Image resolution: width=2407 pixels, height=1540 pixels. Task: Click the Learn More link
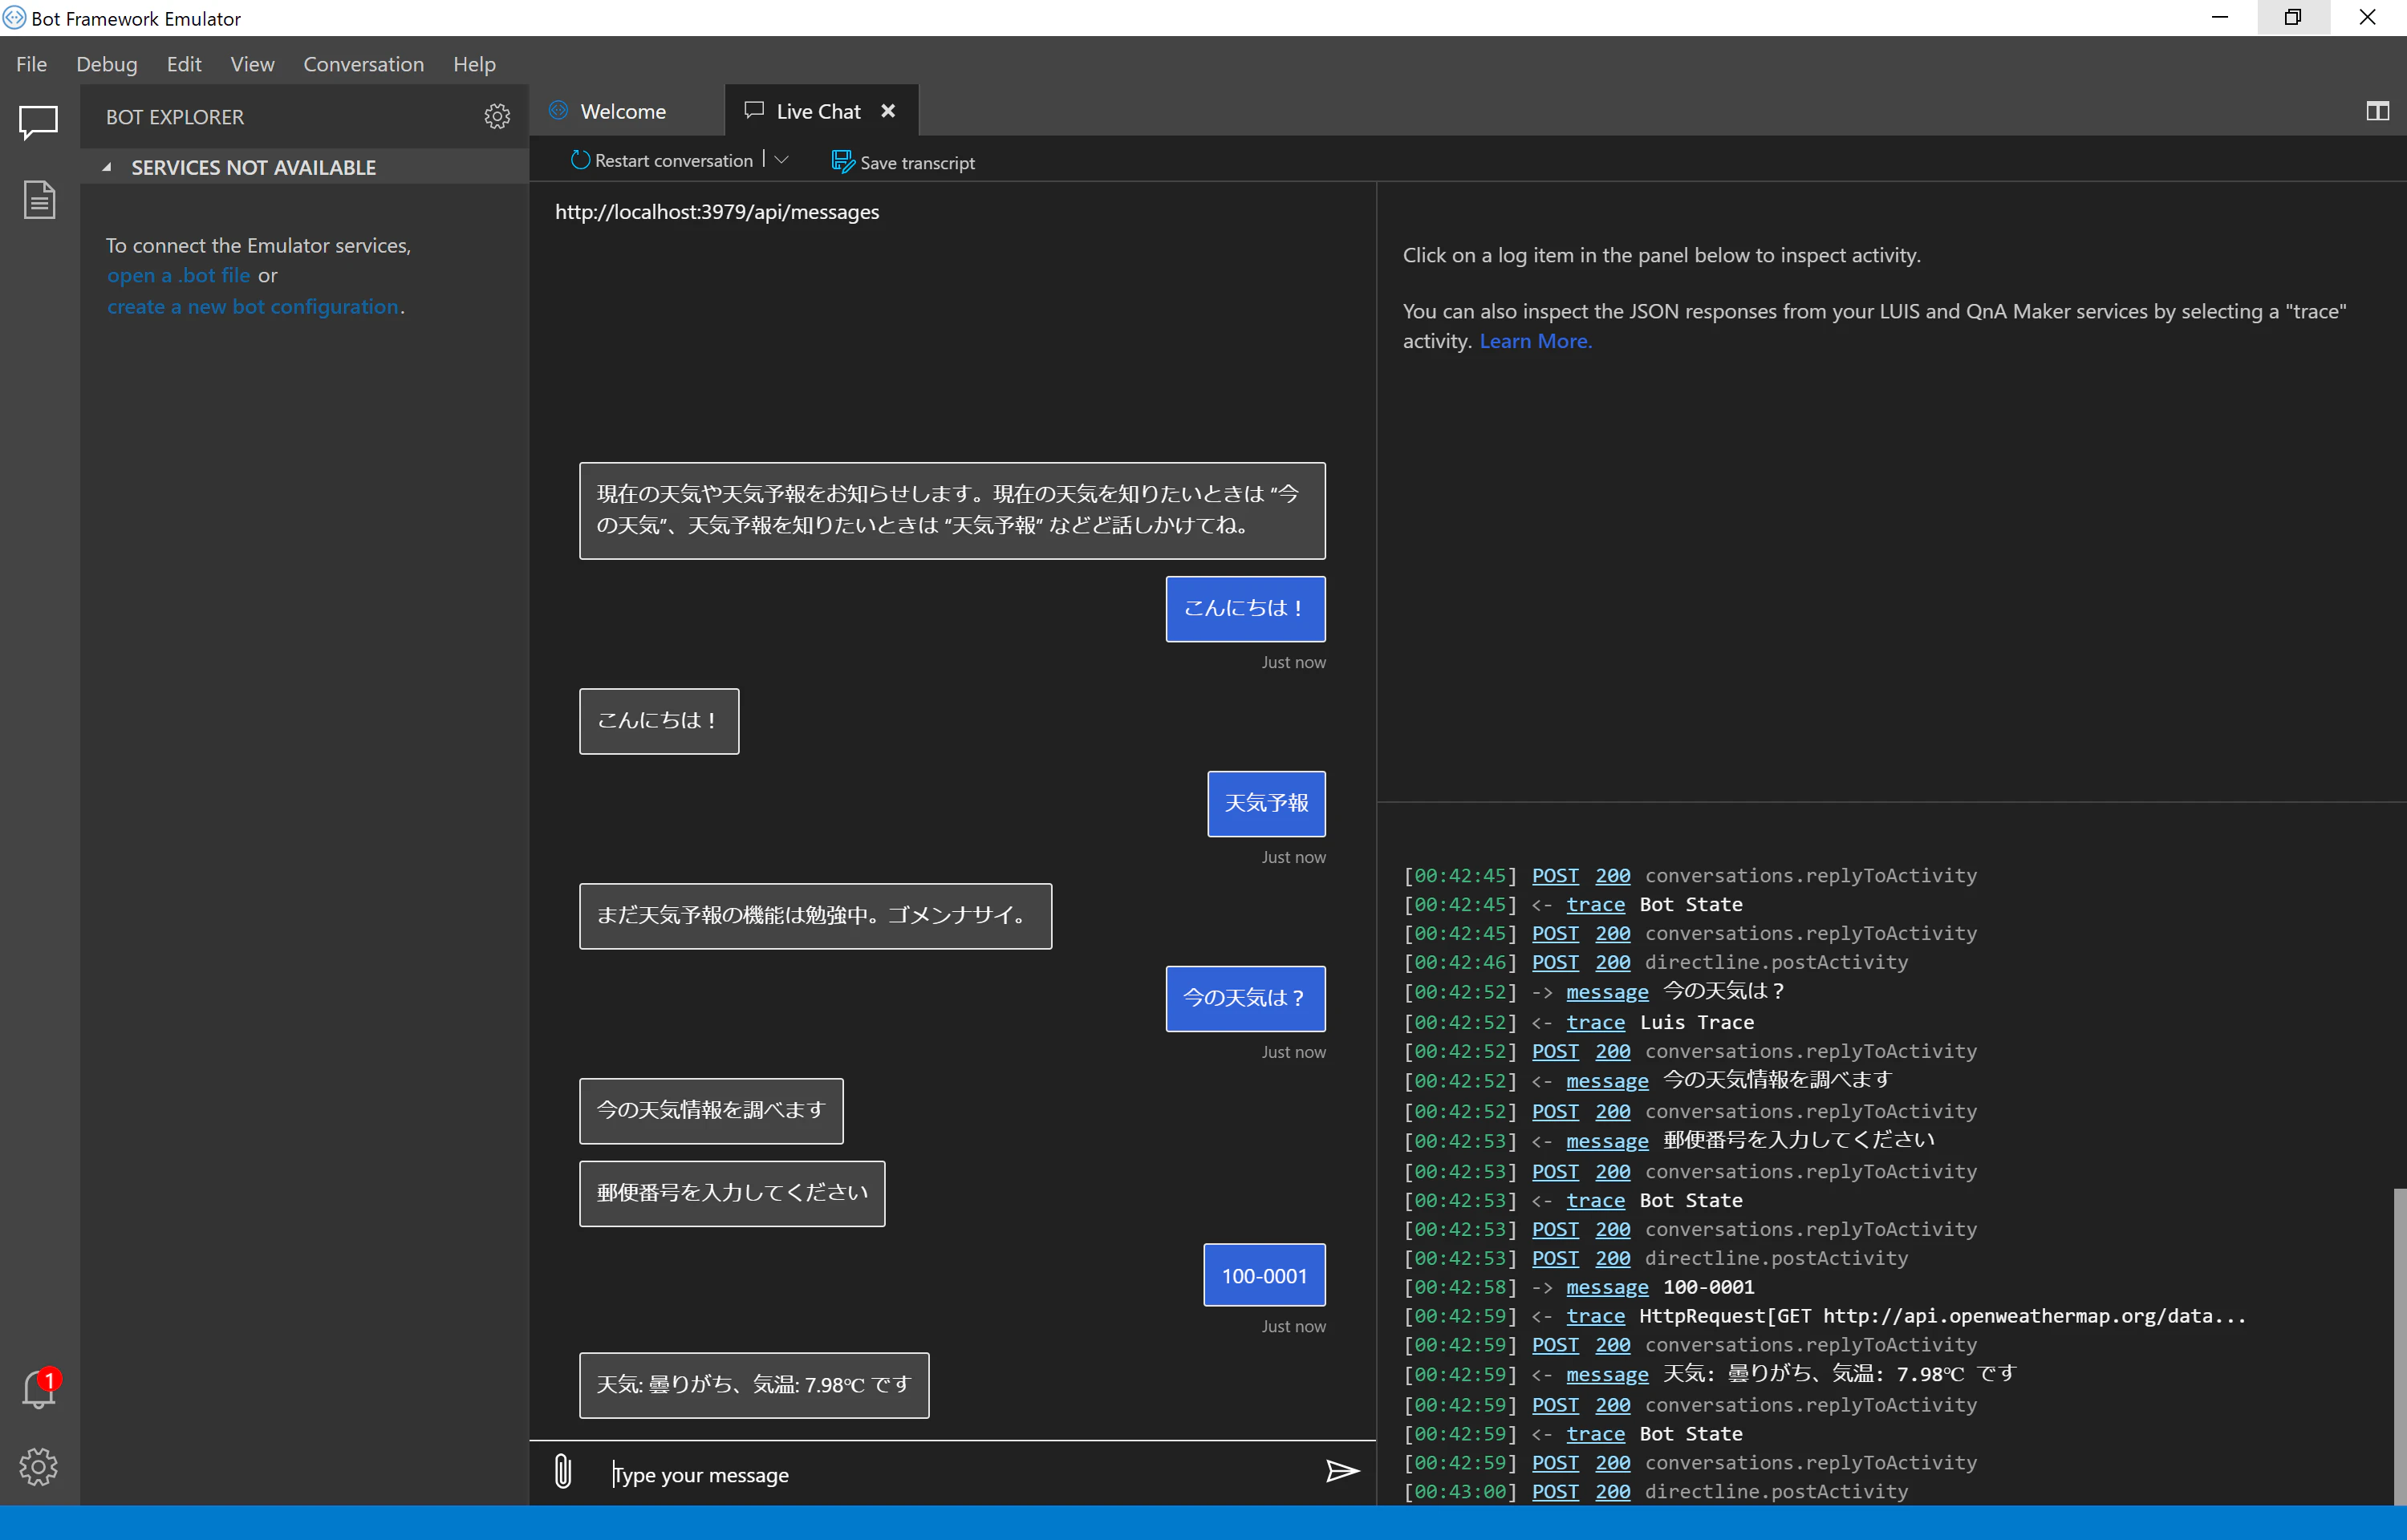coord(1535,341)
